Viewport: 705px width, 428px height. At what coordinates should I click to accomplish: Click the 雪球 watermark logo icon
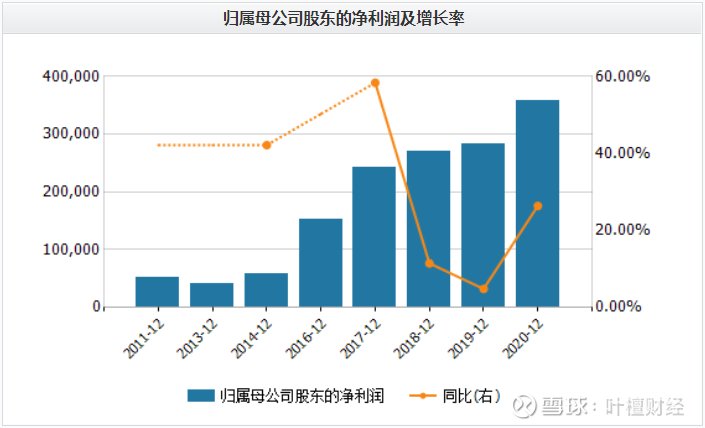(524, 406)
